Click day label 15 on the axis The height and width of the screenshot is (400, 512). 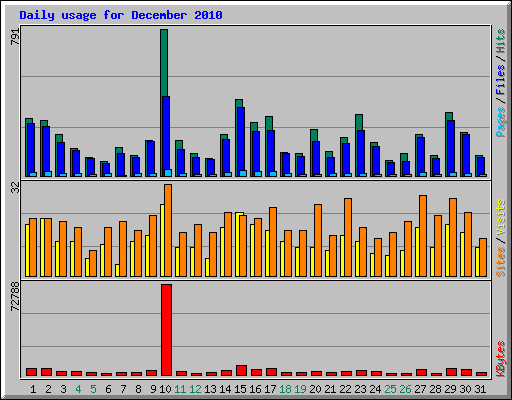[x=240, y=389]
